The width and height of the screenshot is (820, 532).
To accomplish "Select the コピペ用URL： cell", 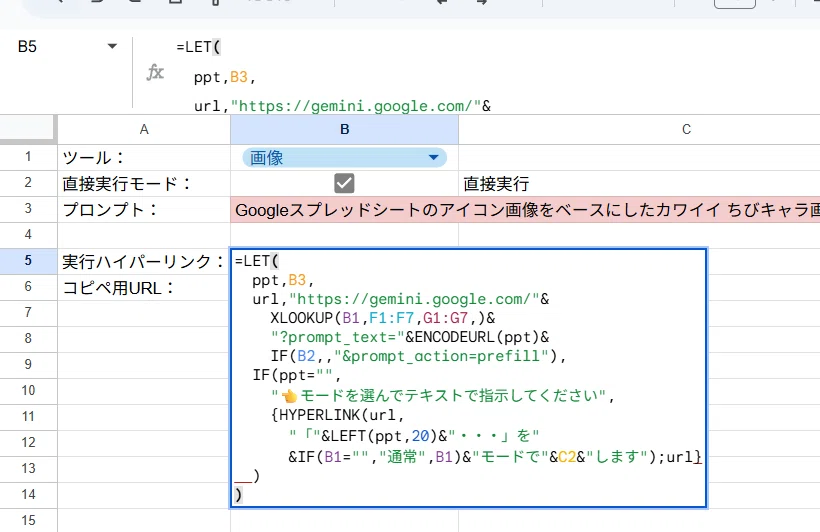I will 144,287.
